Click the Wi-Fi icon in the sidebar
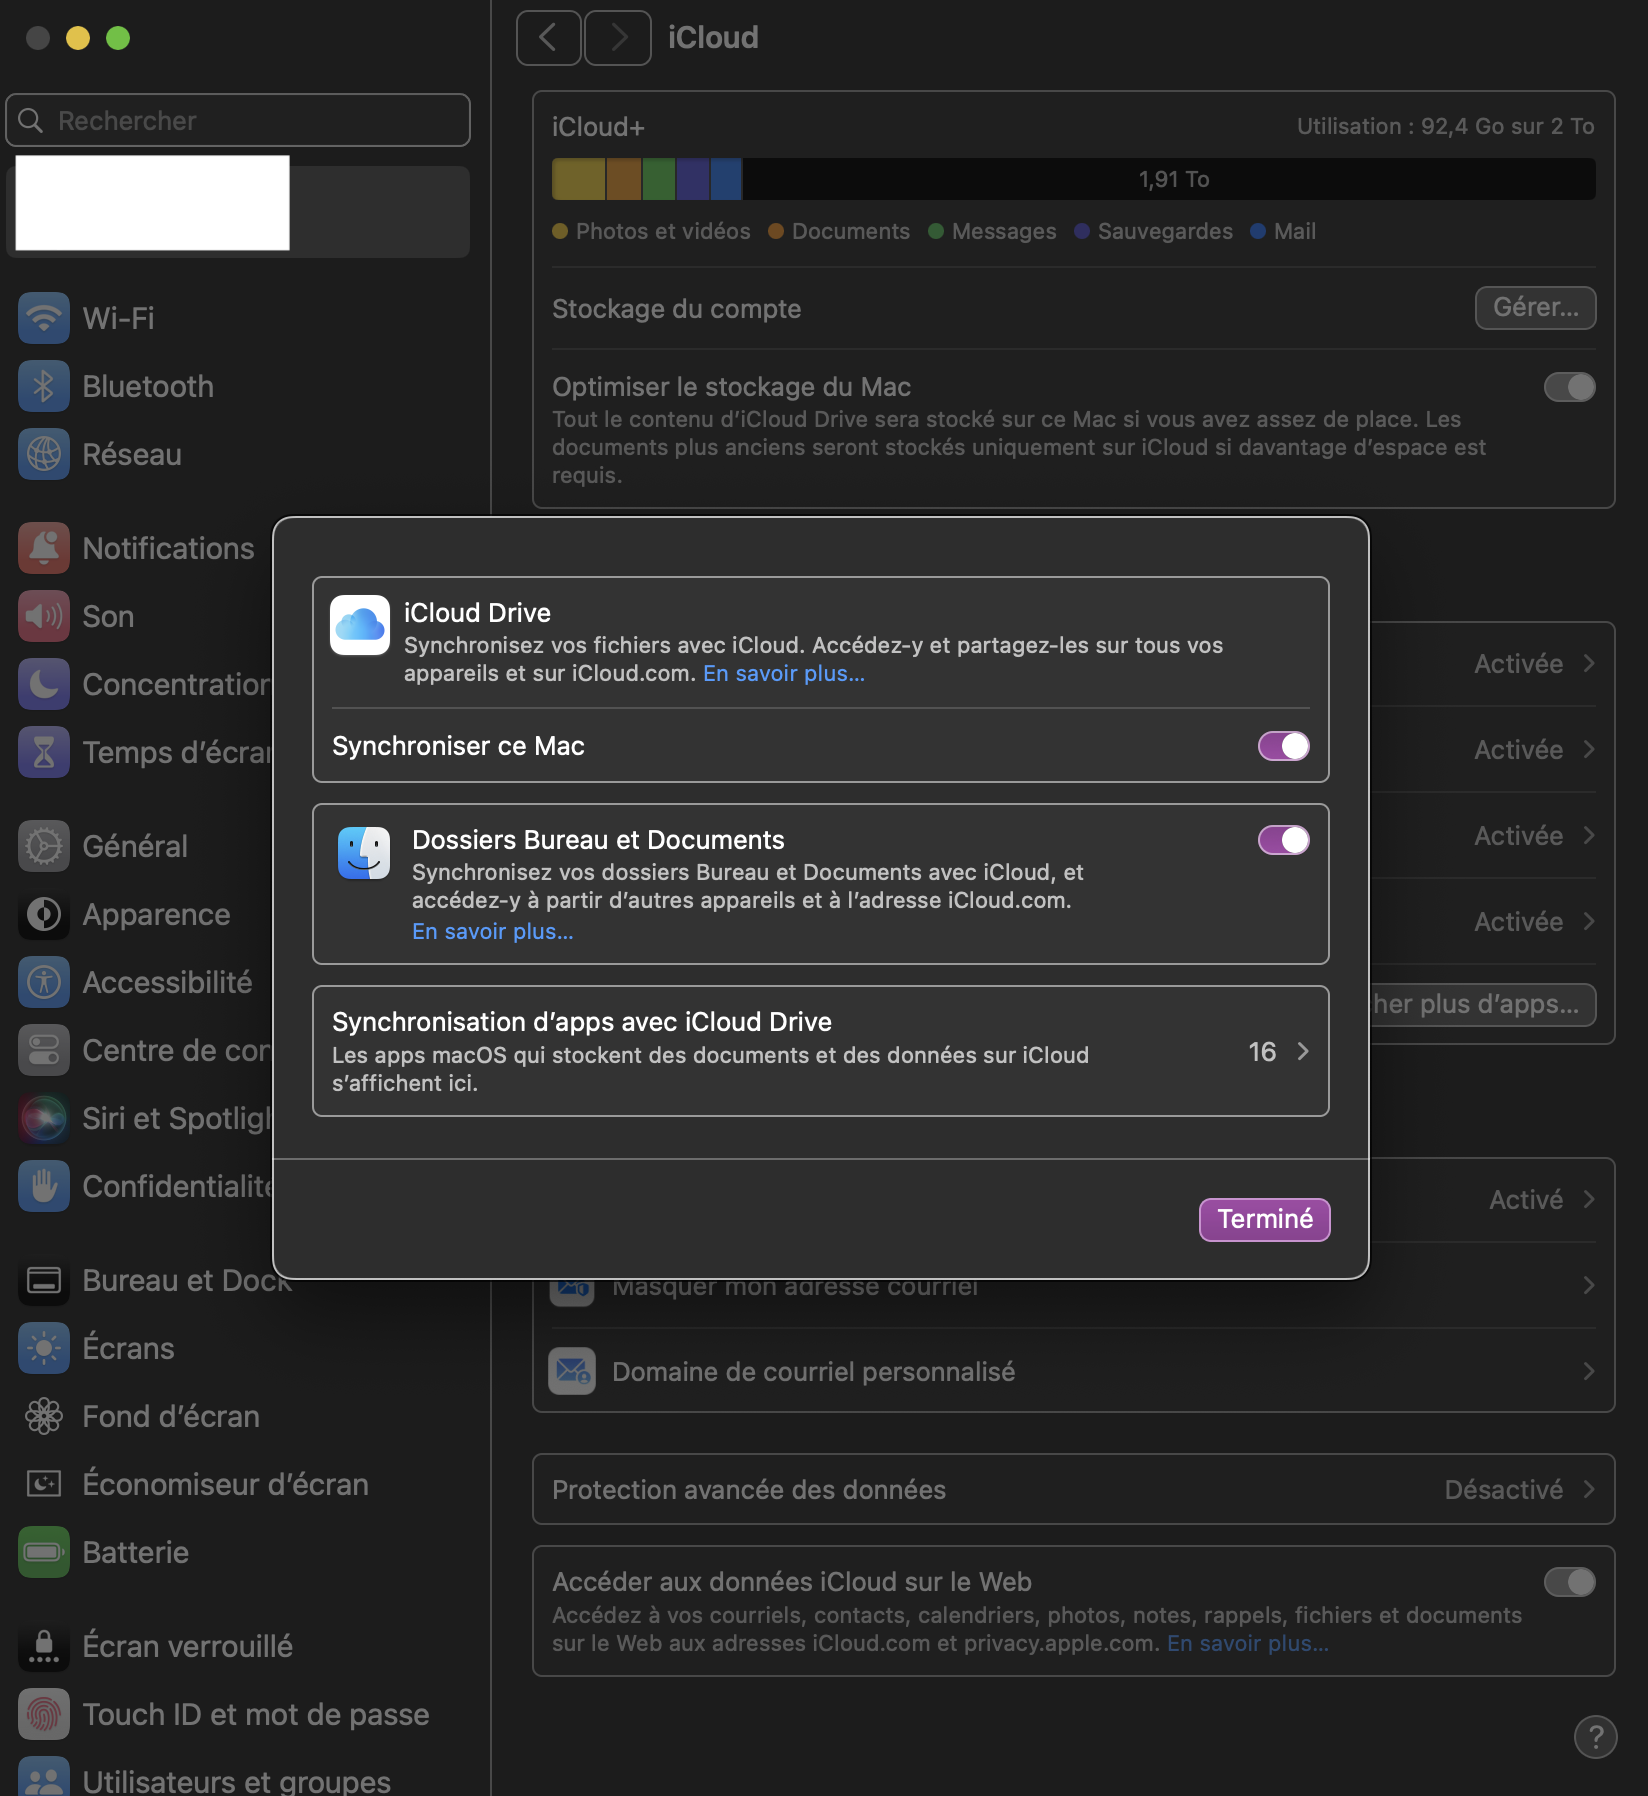The image size is (1648, 1796). coord(43,318)
